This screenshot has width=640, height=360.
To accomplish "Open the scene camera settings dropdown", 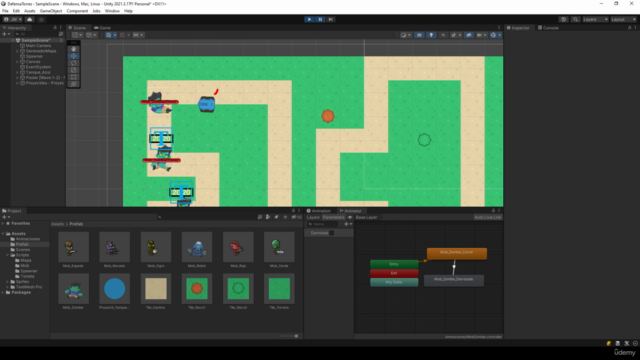I will click(481, 35).
